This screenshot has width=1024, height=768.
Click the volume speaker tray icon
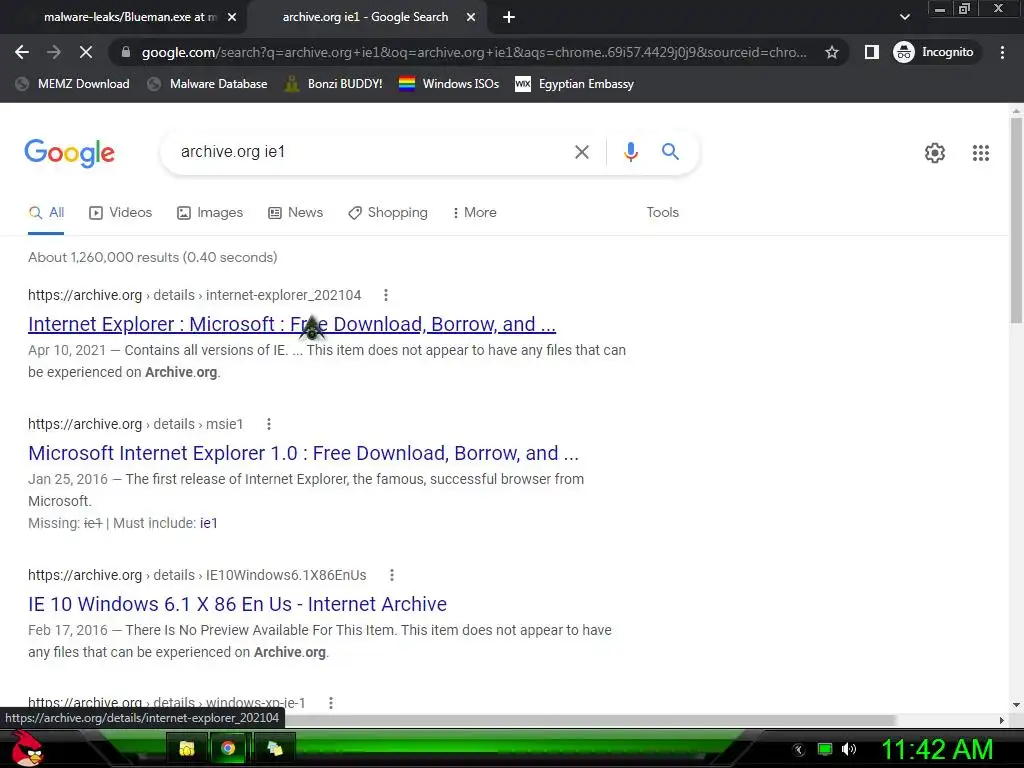pos(848,749)
